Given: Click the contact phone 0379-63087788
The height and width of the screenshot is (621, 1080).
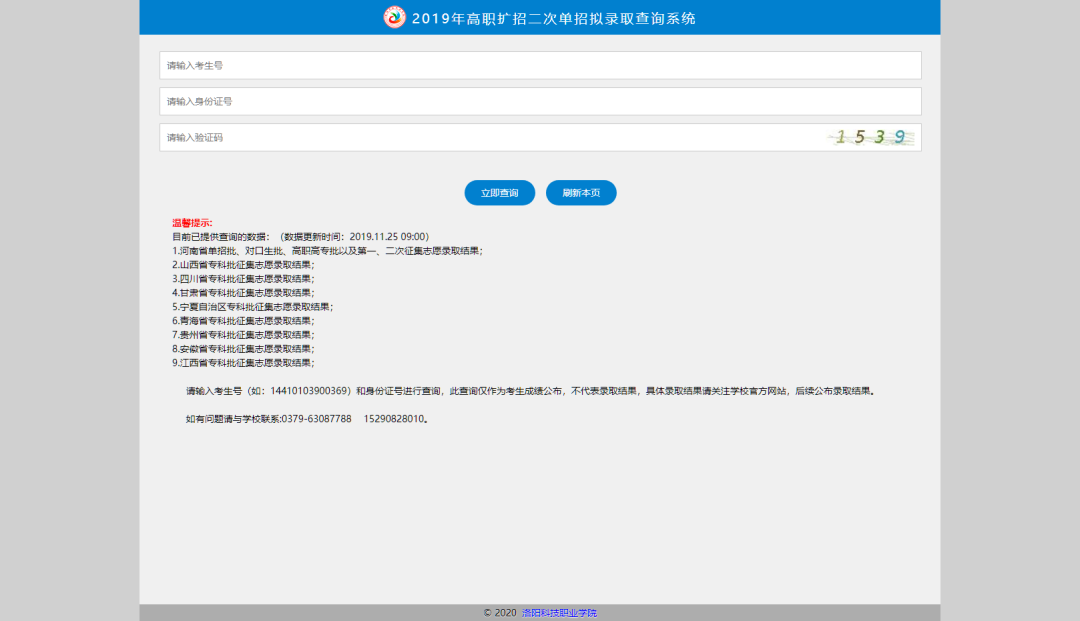Looking at the screenshot, I should [317, 419].
